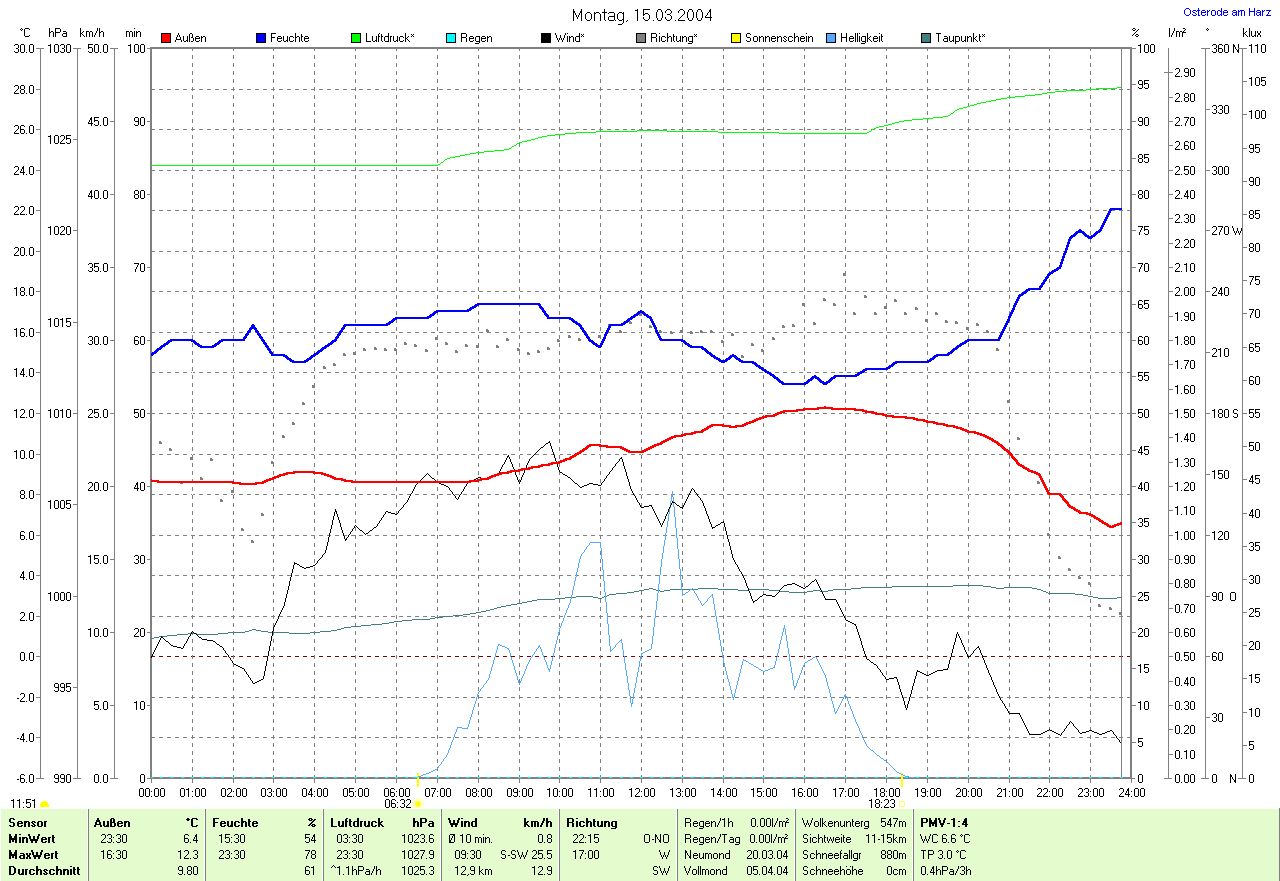The height and width of the screenshot is (881, 1280).
Task: Click the yellow sun icon beside 11:51
Action: click(45, 804)
